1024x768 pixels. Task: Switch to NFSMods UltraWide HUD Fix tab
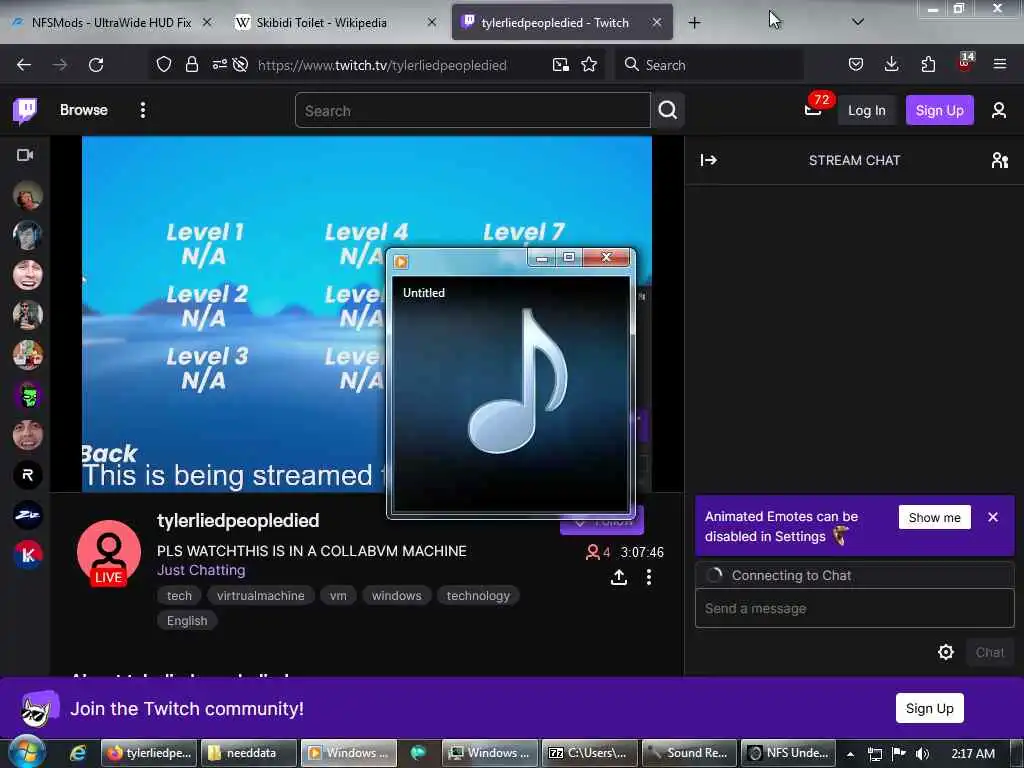111,23
